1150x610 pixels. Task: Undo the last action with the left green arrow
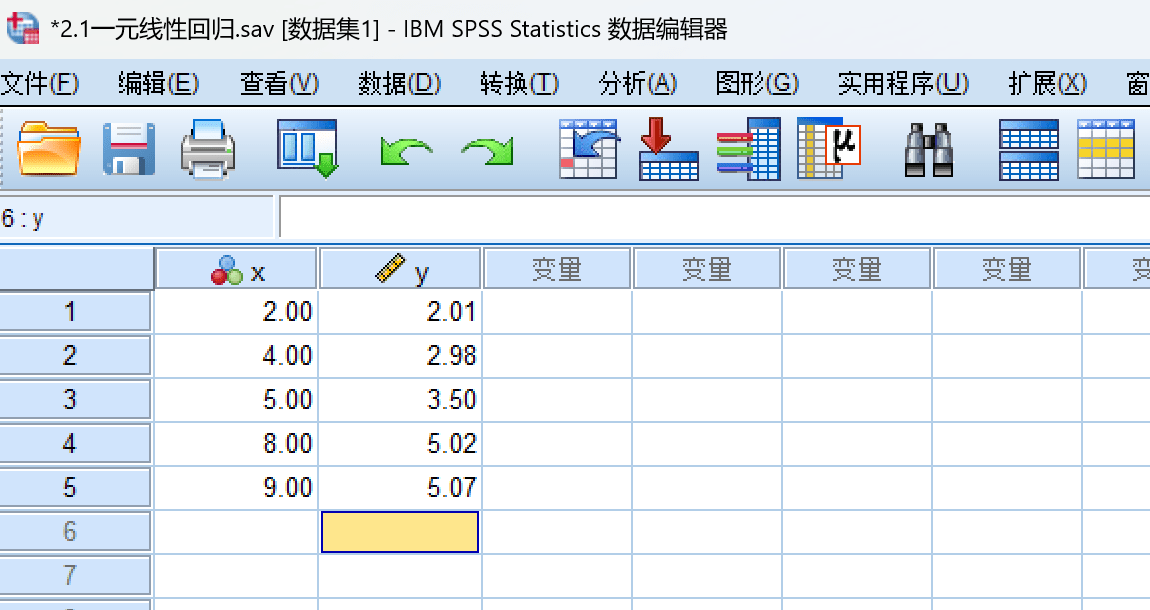pos(406,152)
